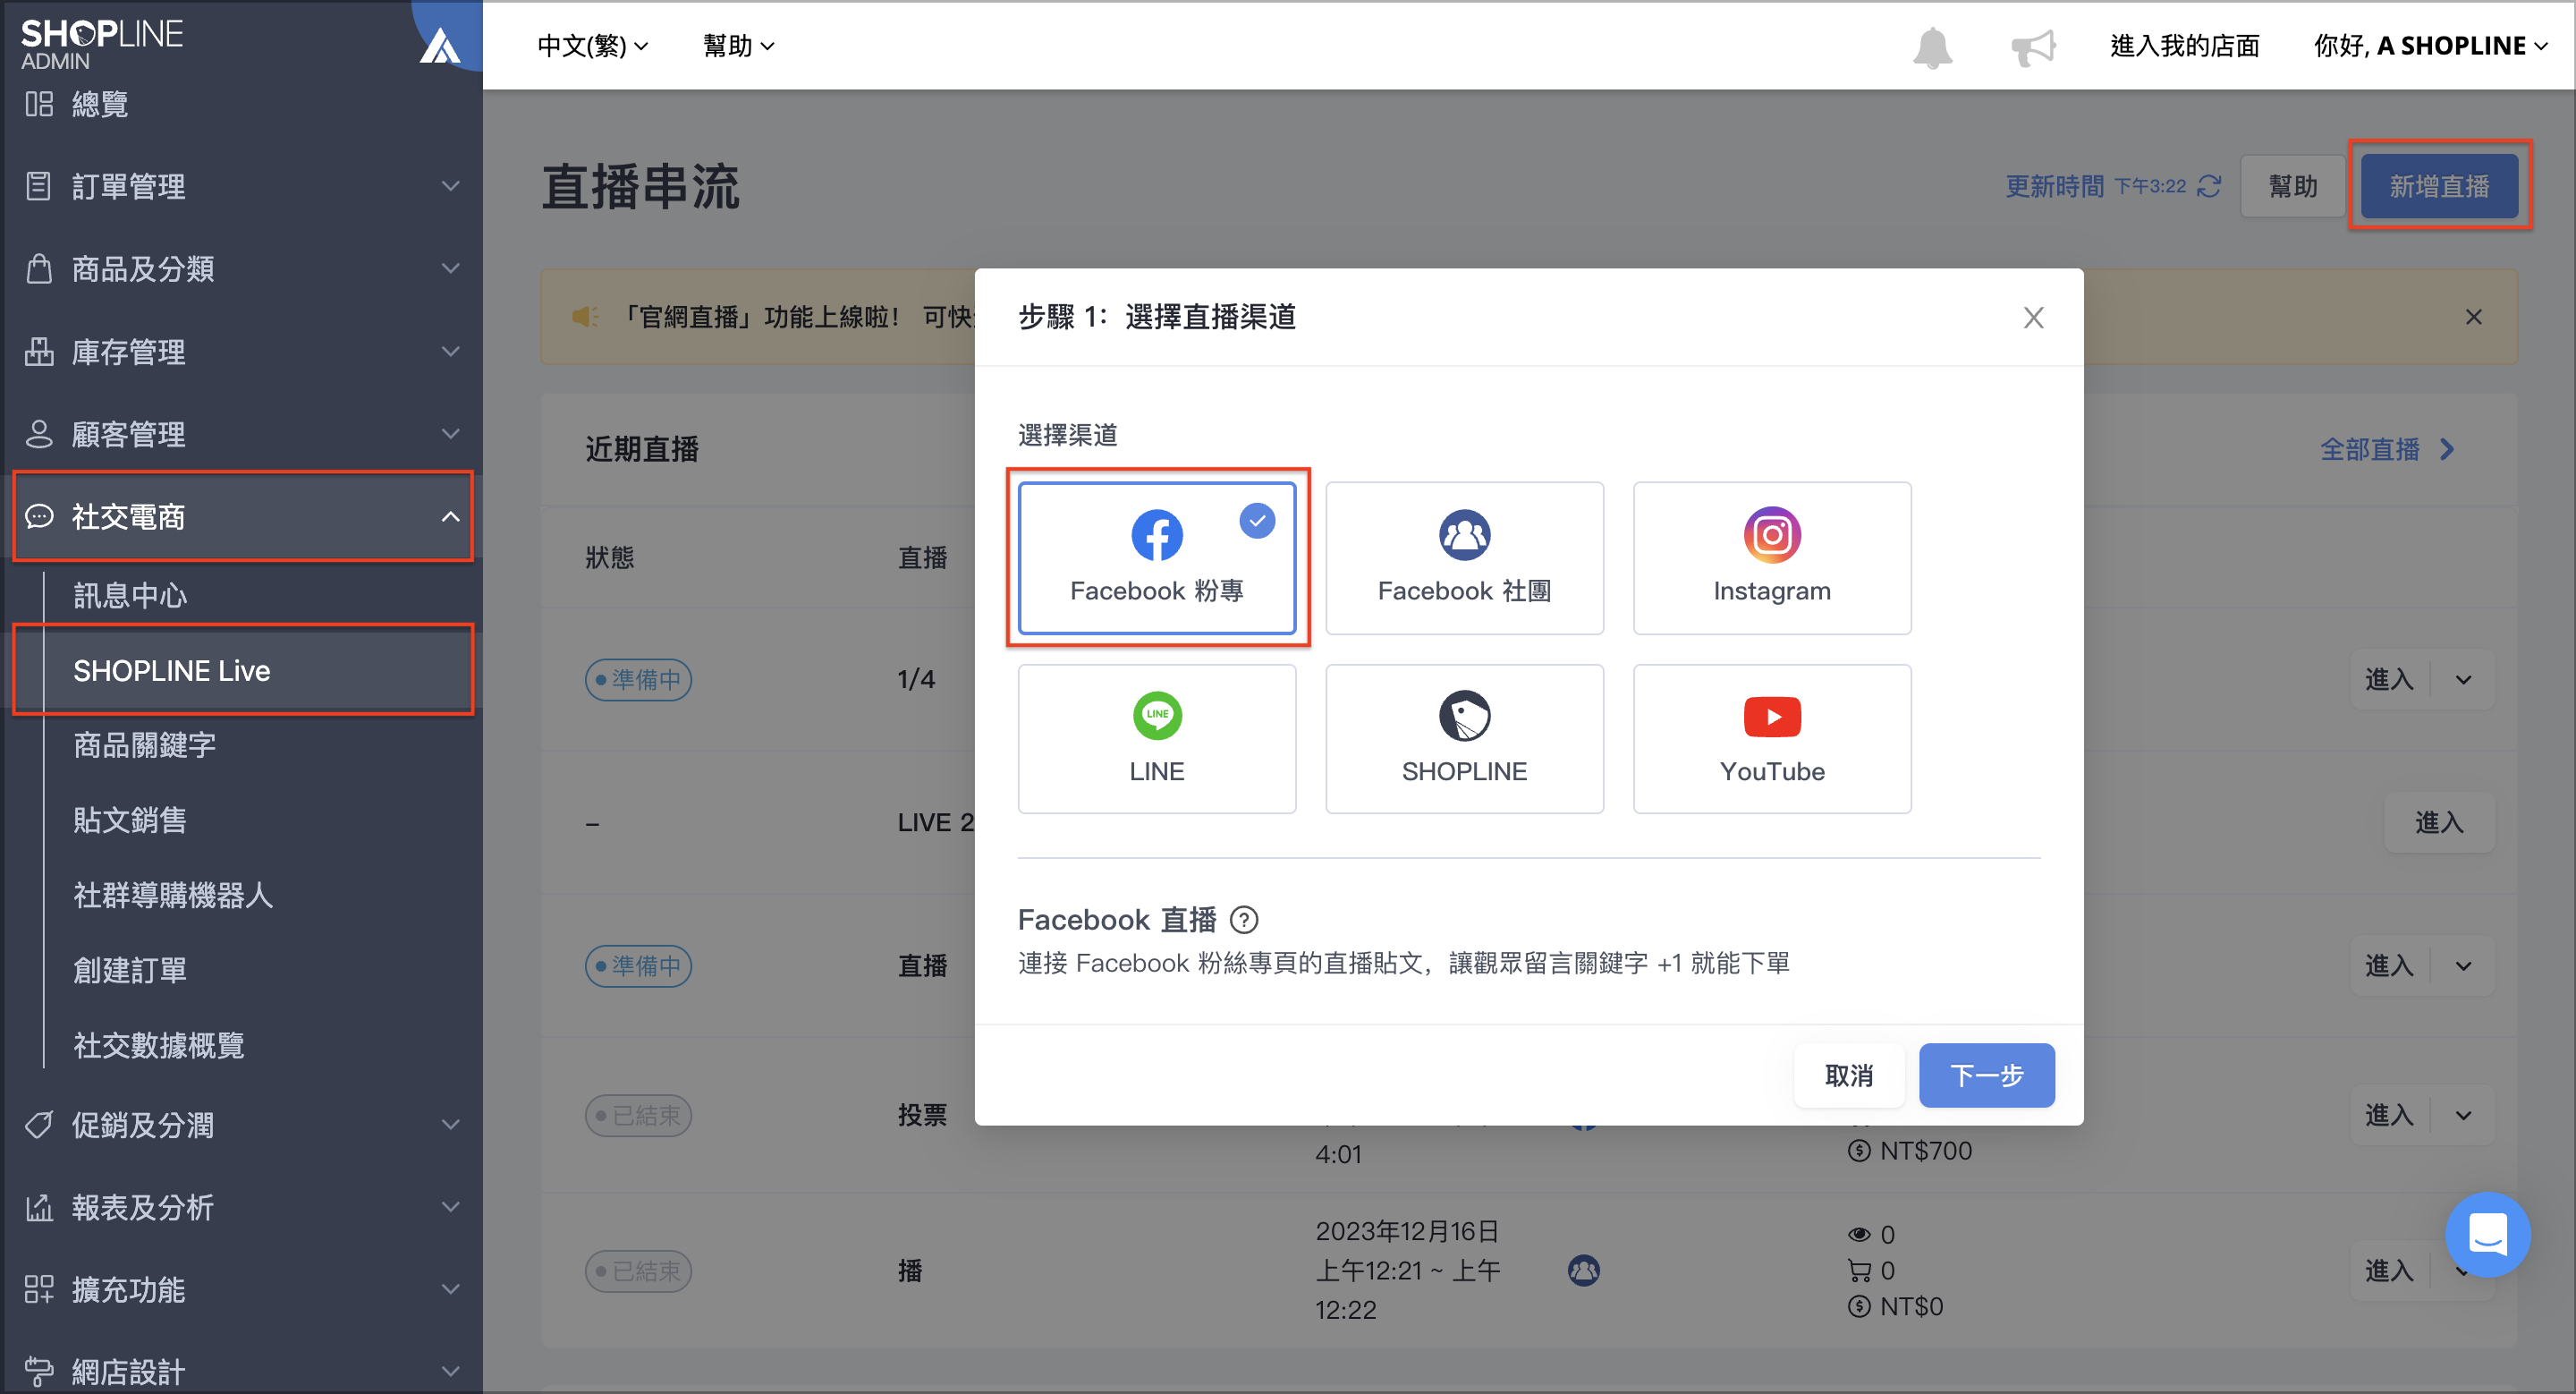The image size is (2576, 1394).
Task: Open 社群導購機器人 submenu item
Action: (x=173, y=895)
